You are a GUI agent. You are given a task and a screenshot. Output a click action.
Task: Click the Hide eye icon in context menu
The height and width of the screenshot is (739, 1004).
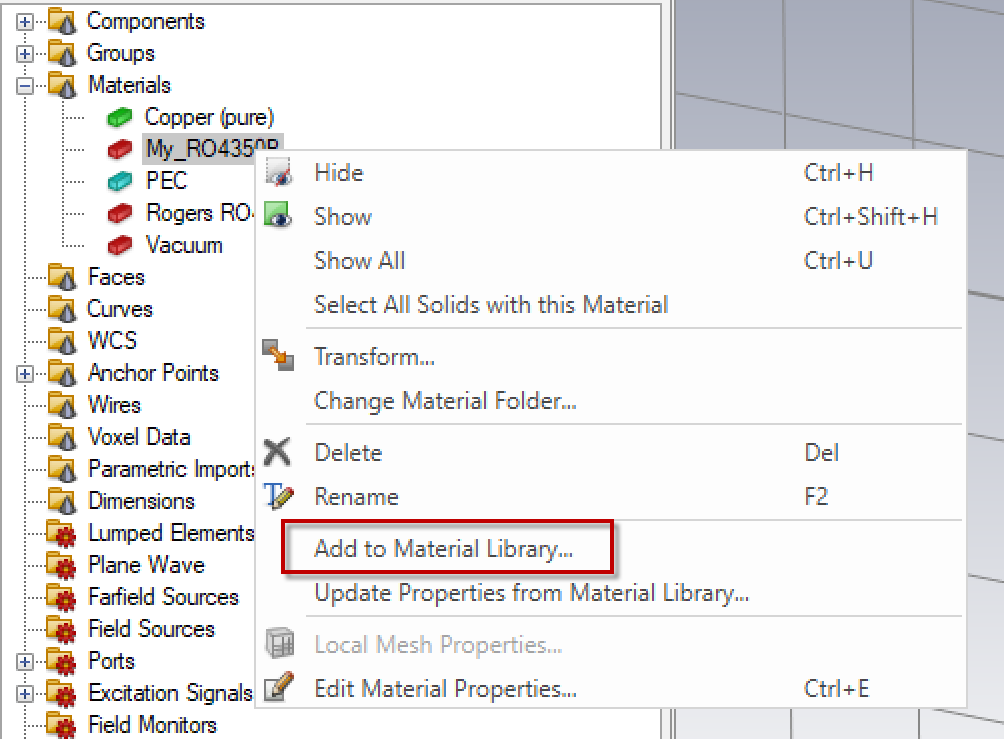(x=277, y=173)
